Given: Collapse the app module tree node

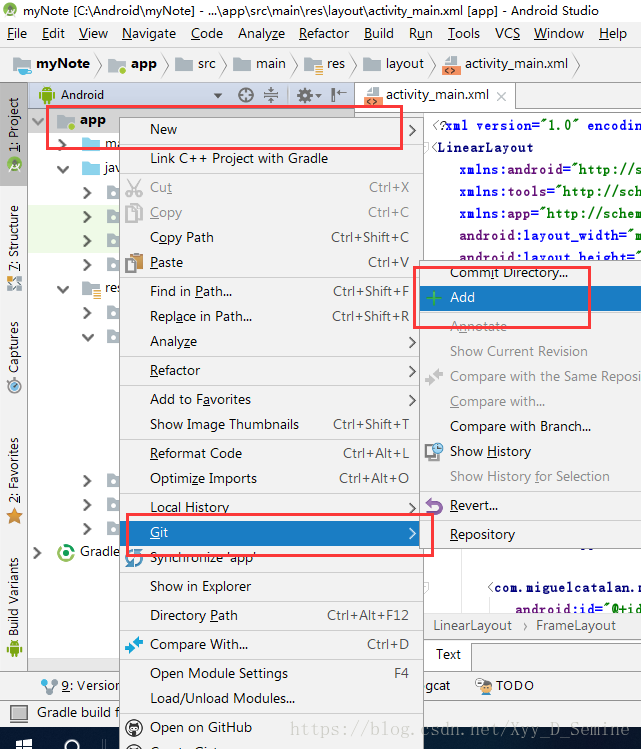Looking at the screenshot, I should pyautogui.click(x=38, y=121).
